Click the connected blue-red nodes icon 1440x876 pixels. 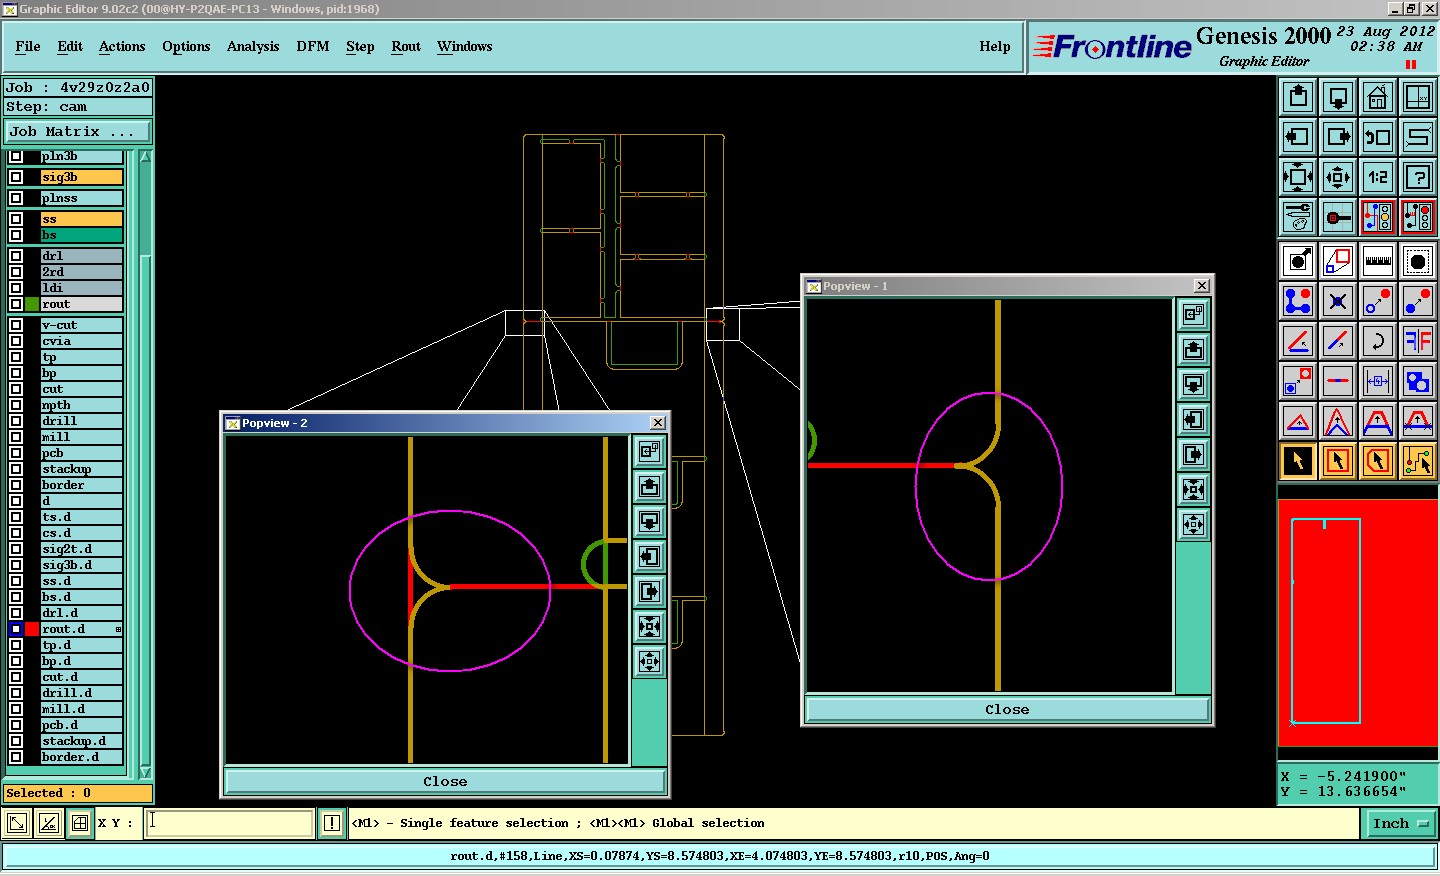[x=1298, y=301]
